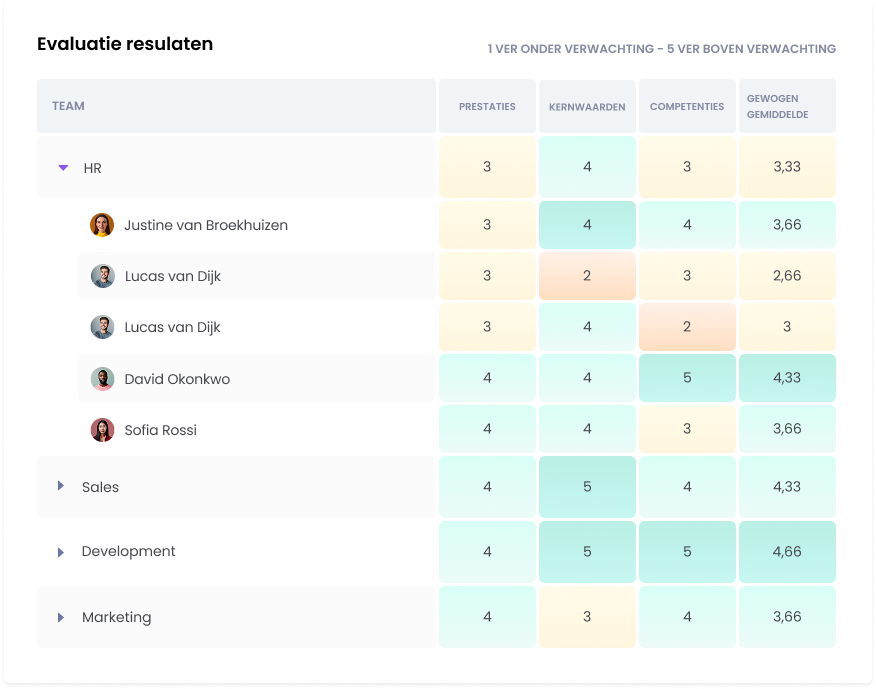Image resolution: width=876 pixels, height=689 pixels.
Task: Select the Kernwaarden column header
Action: tap(587, 107)
